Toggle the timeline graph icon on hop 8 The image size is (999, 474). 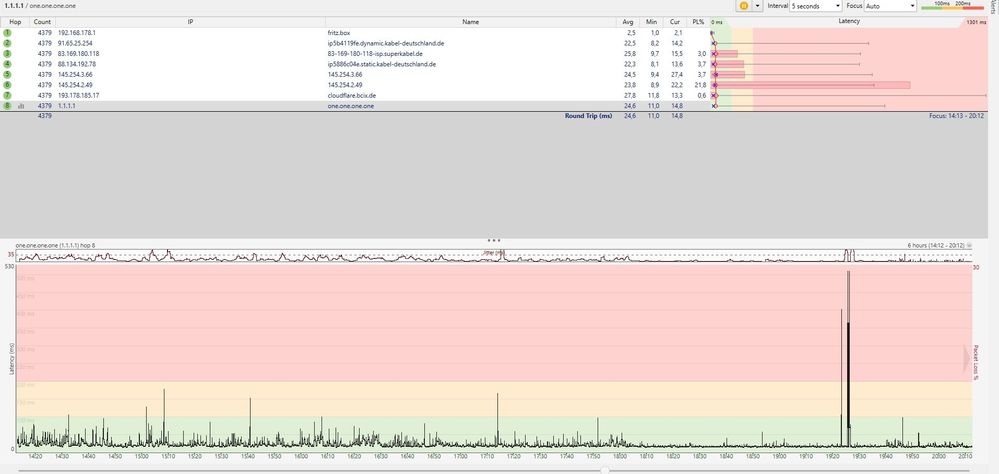(21, 106)
